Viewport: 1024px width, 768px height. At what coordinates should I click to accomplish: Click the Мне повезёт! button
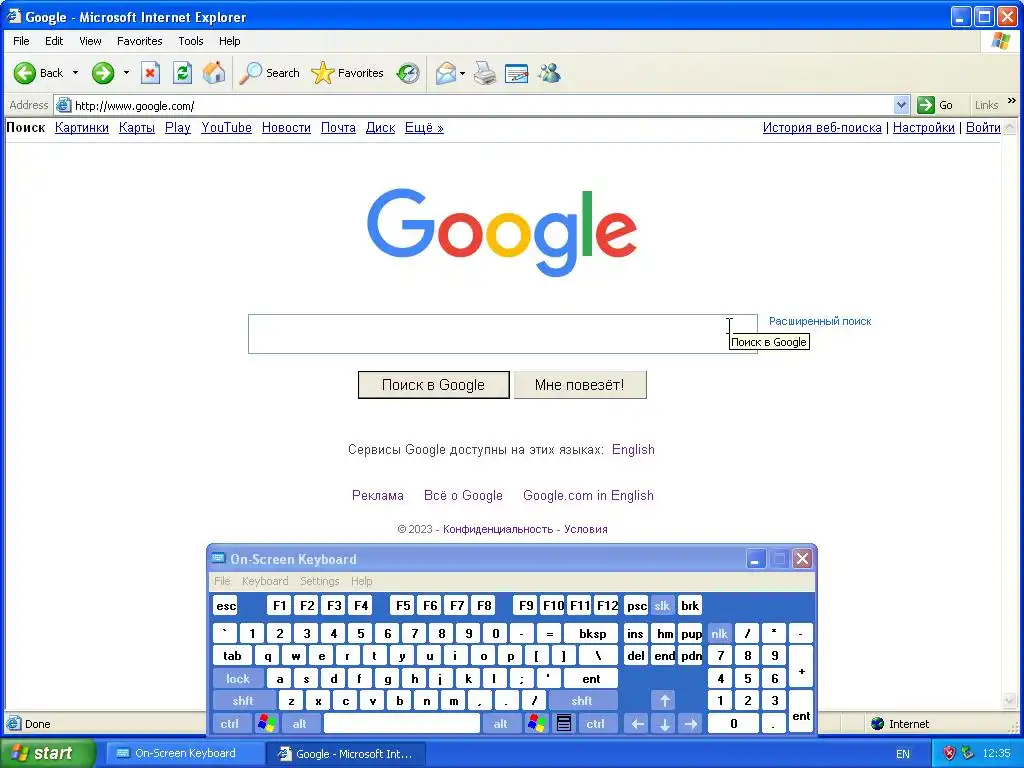pos(580,385)
